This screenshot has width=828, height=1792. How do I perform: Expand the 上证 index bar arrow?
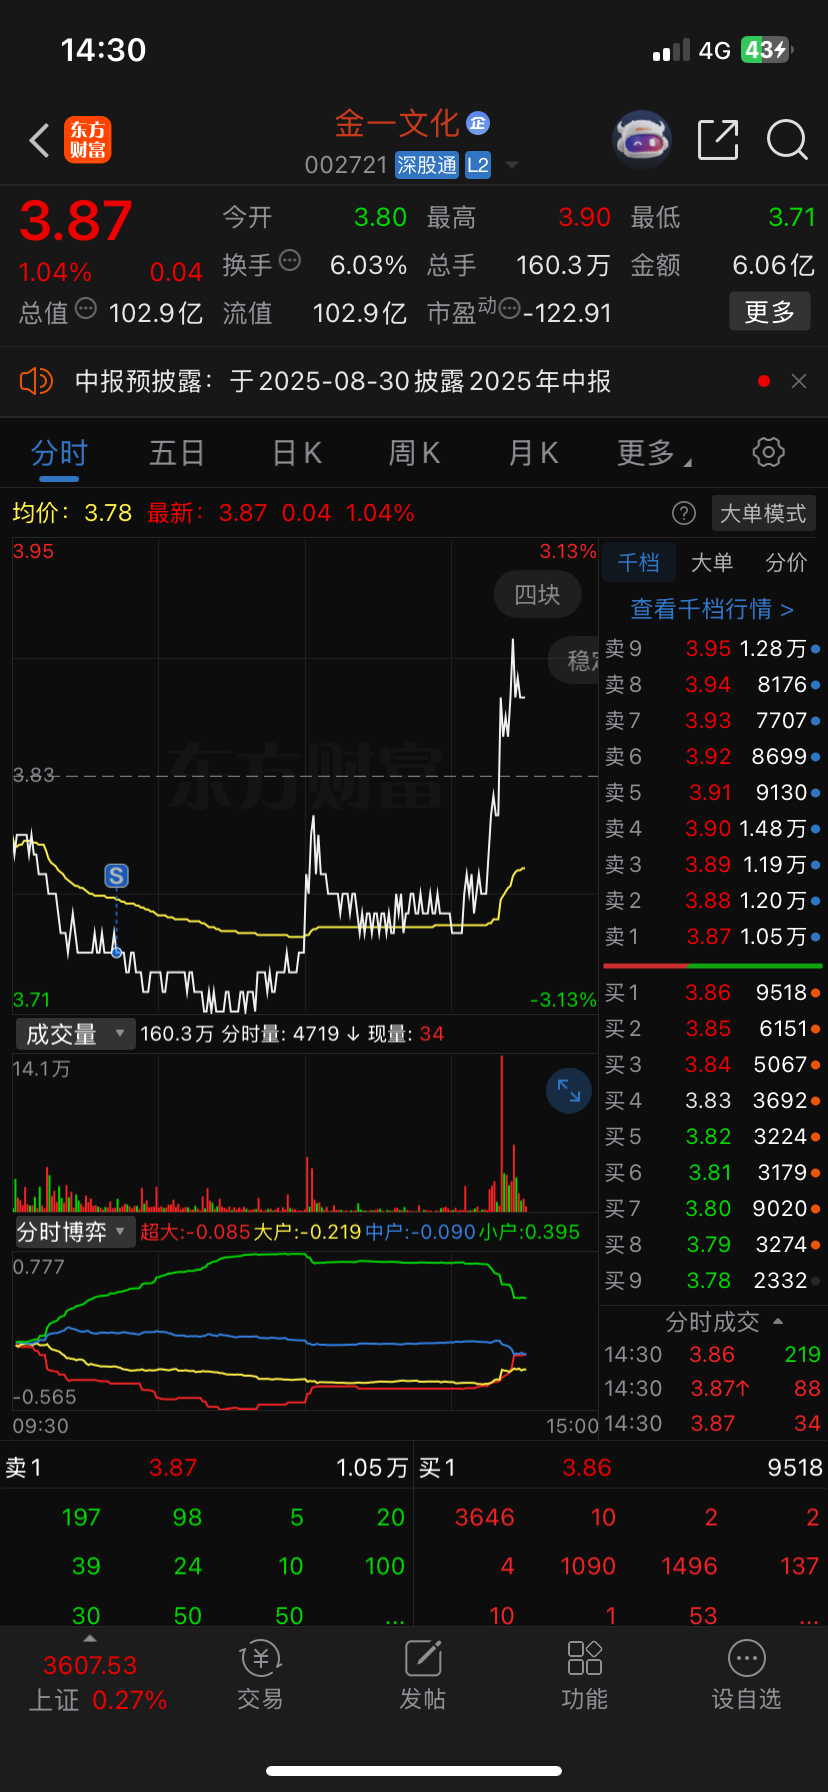point(90,1638)
